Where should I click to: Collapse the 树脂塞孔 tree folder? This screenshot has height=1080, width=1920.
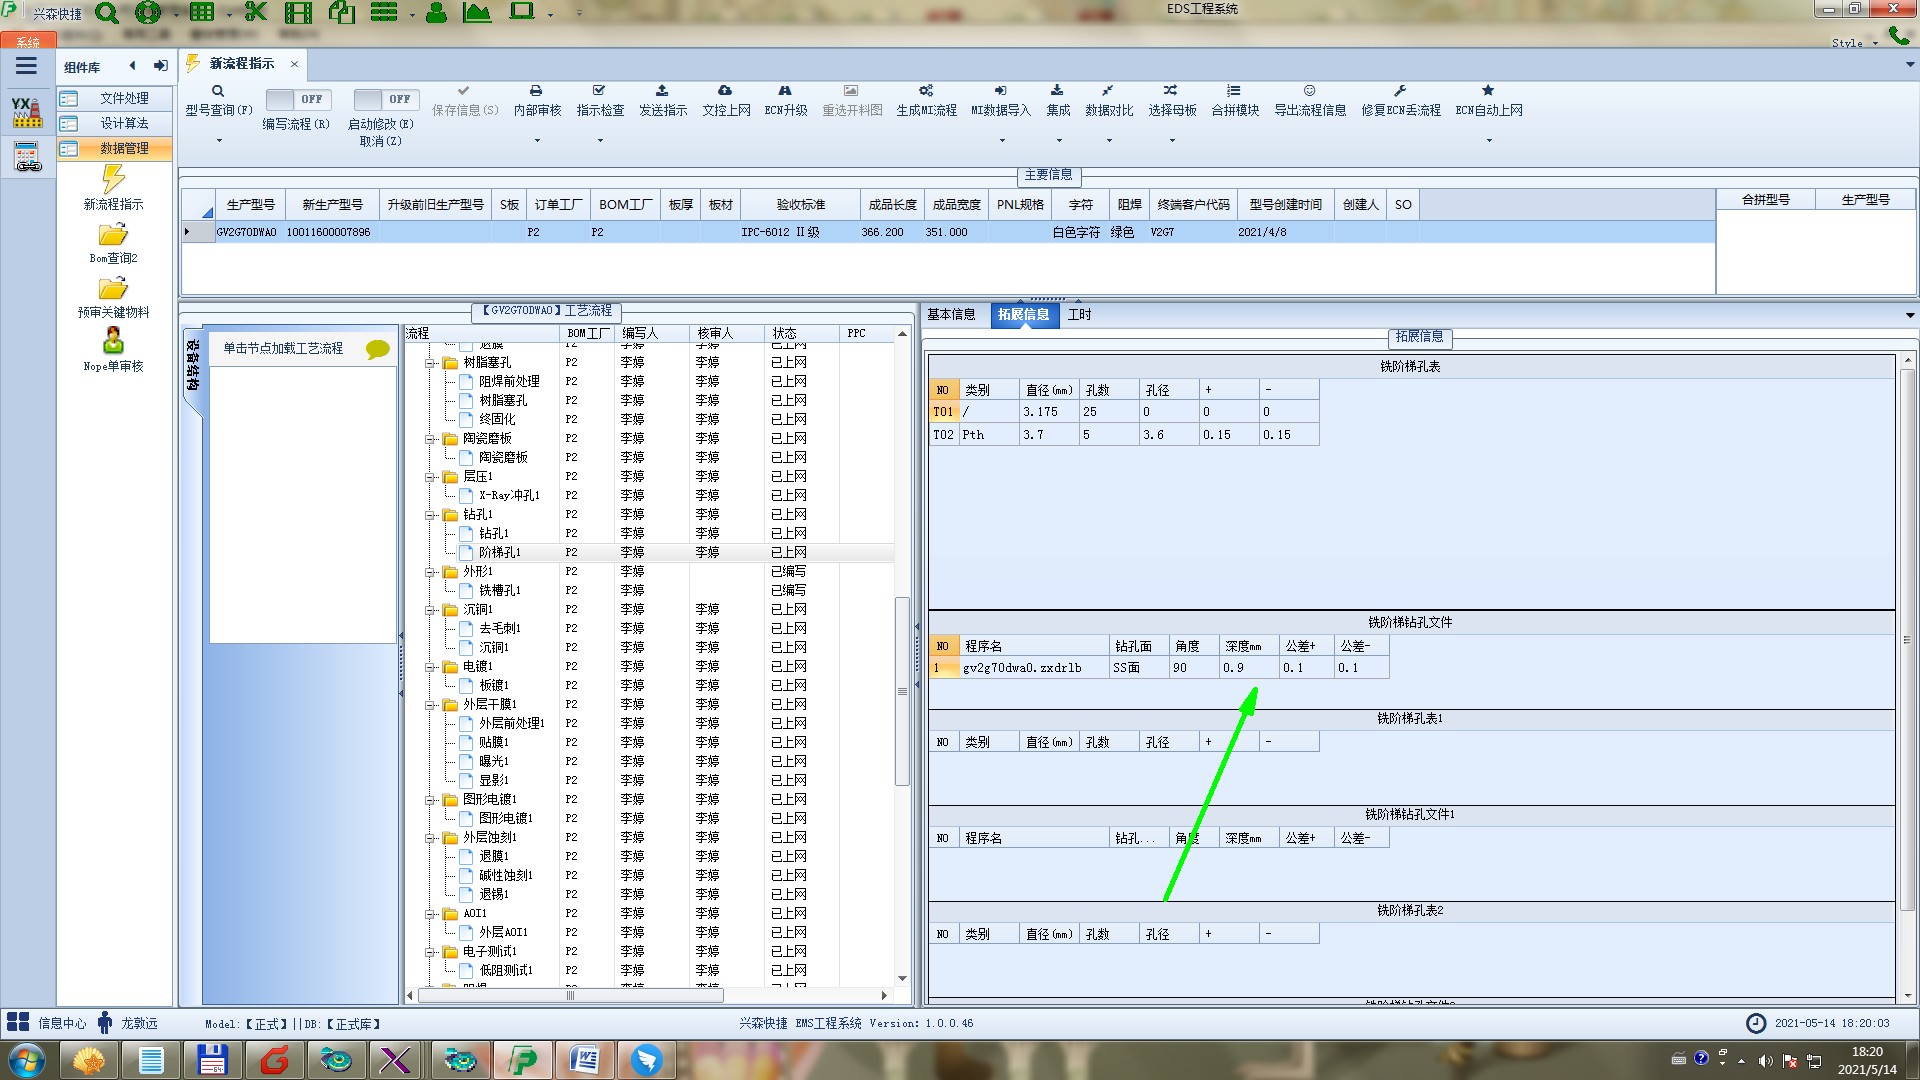[430, 363]
